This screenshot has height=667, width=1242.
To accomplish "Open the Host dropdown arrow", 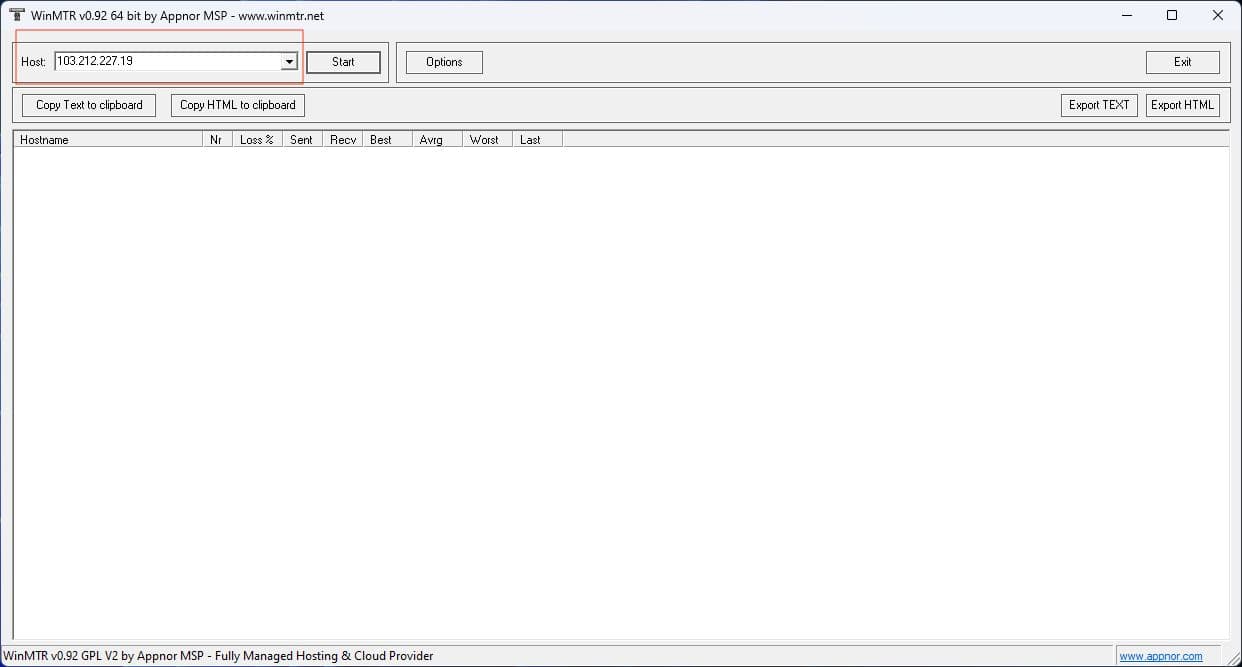I will [289, 62].
